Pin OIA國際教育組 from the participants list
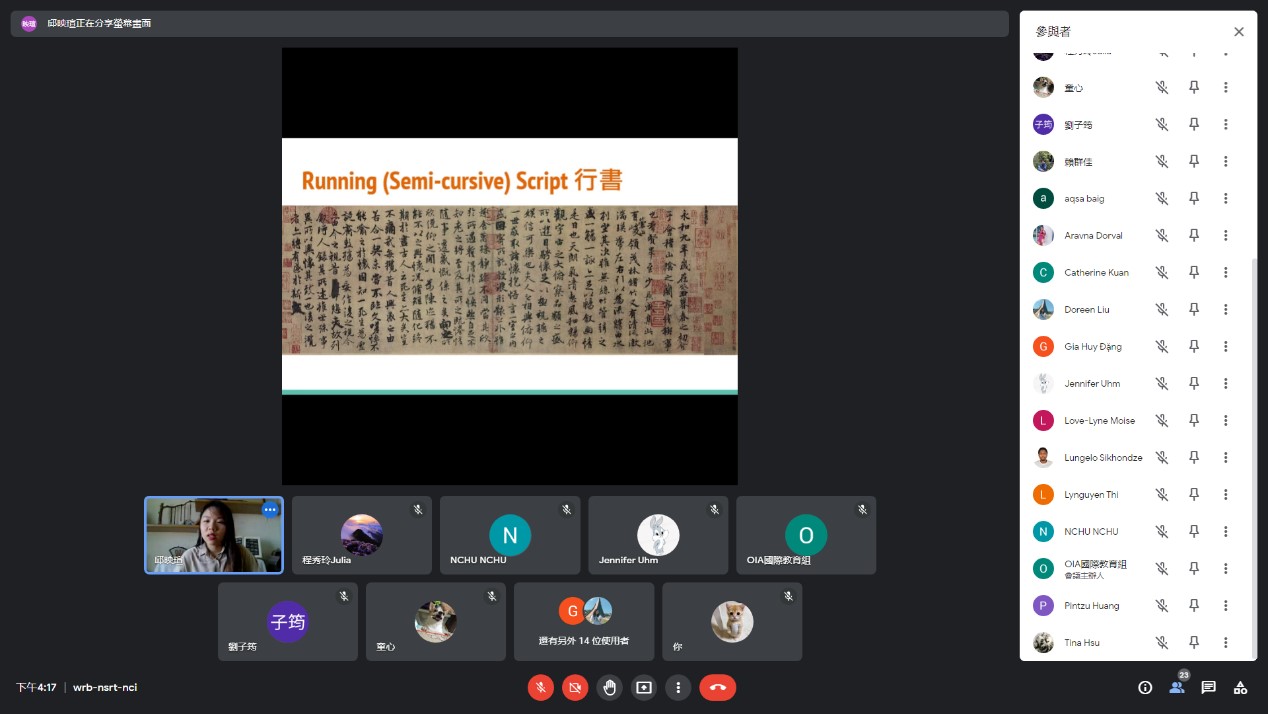This screenshot has height=714, width=1268. click(x=1194, y=568)
